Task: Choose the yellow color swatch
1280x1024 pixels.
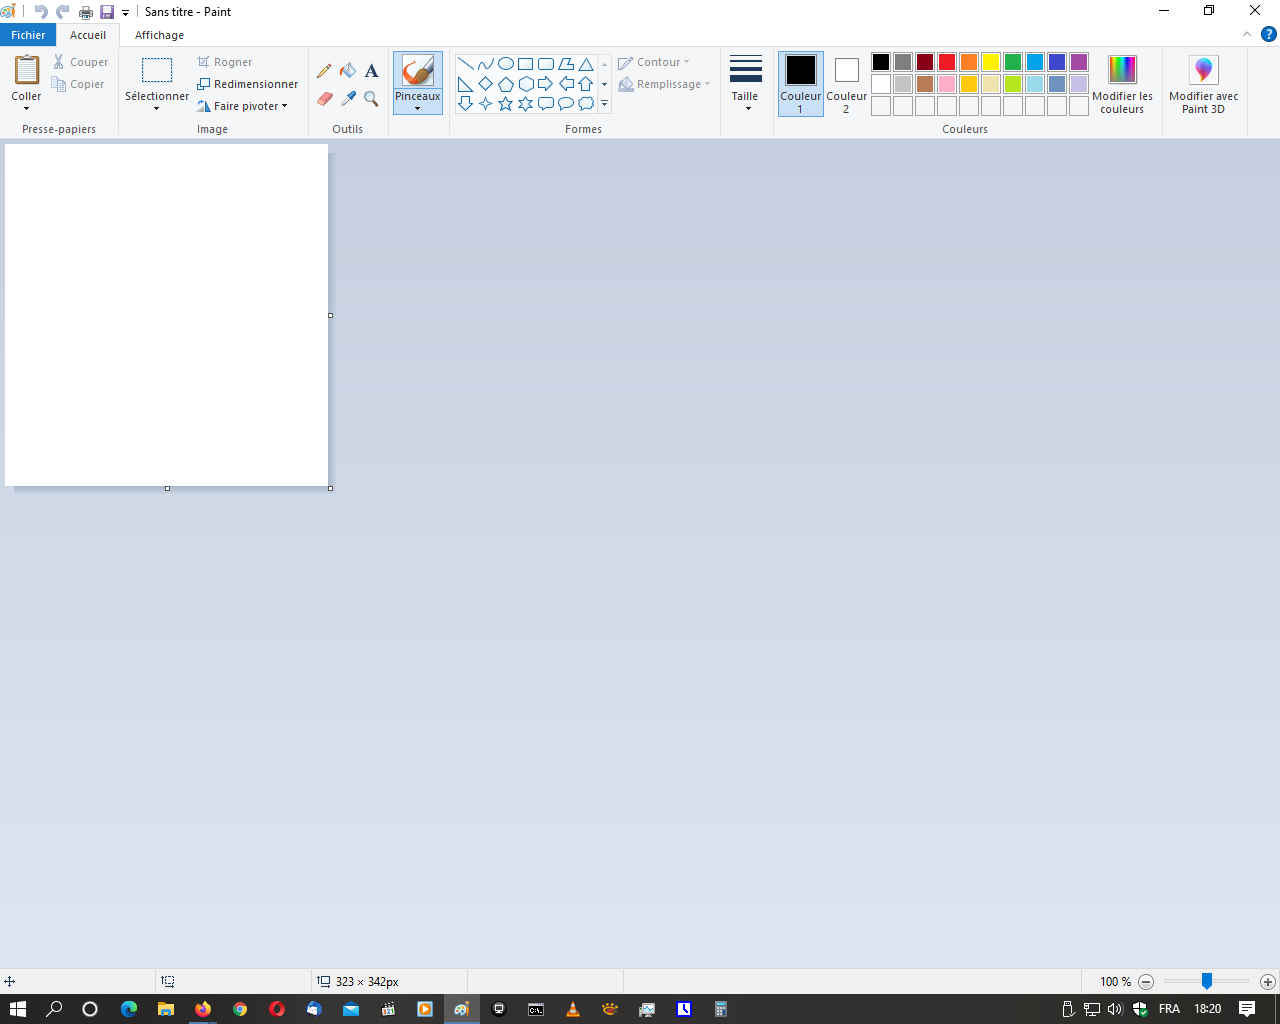Action: pyautogui.click(x=991, y=62)
